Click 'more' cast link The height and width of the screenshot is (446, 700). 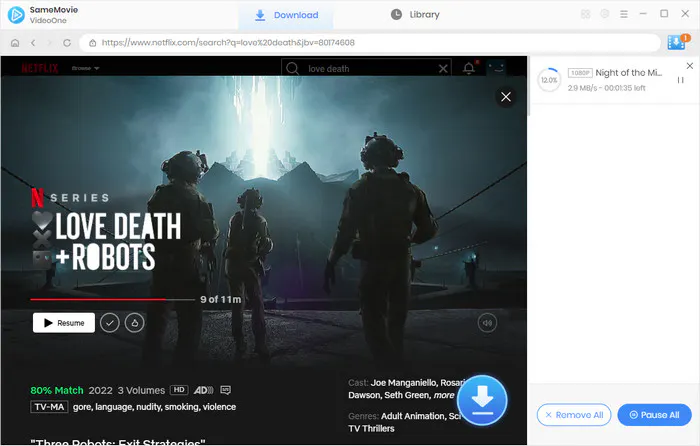[x=444, y=396]
